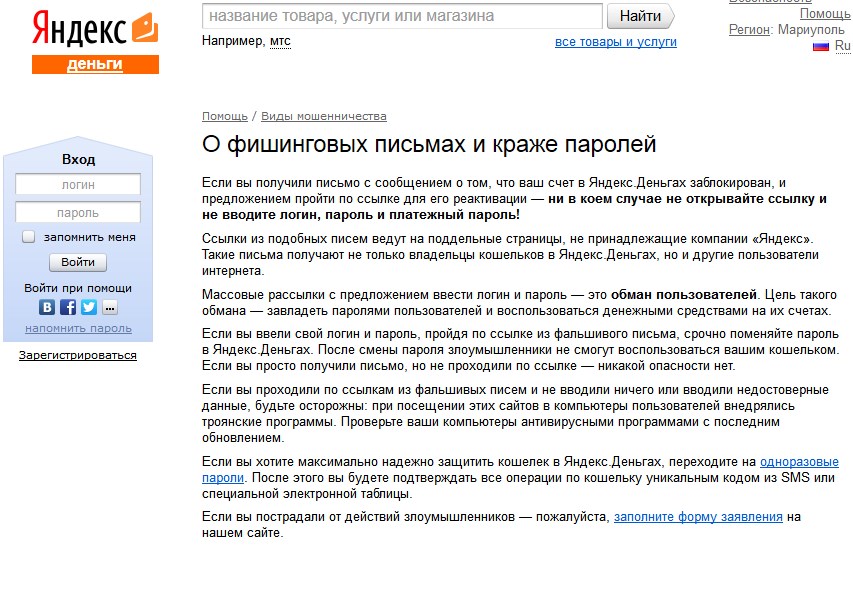Click the "мтс" example search link
The image size is (853, 613).
pyautogui.click(x=280, y=41)
